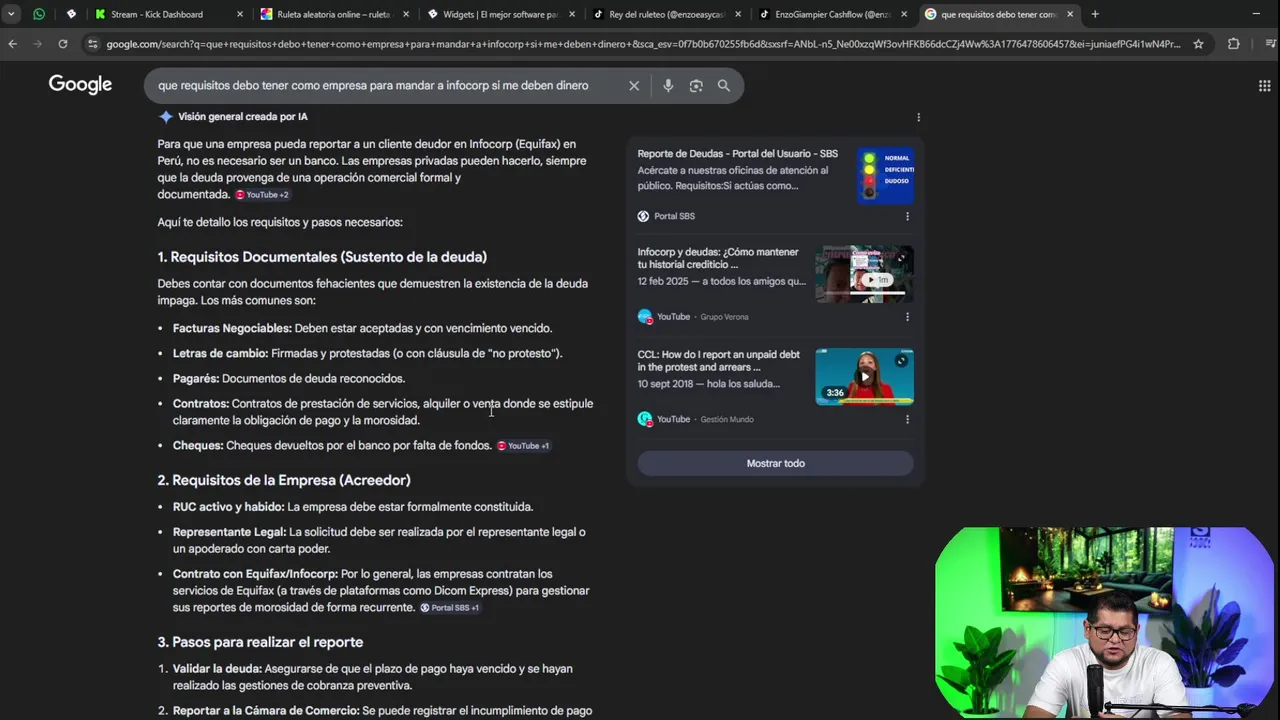This screenshot has height=720, width=1280.
Task: Open the Stream - Kick Dashboard tab
Action: (x=157, y=14)
